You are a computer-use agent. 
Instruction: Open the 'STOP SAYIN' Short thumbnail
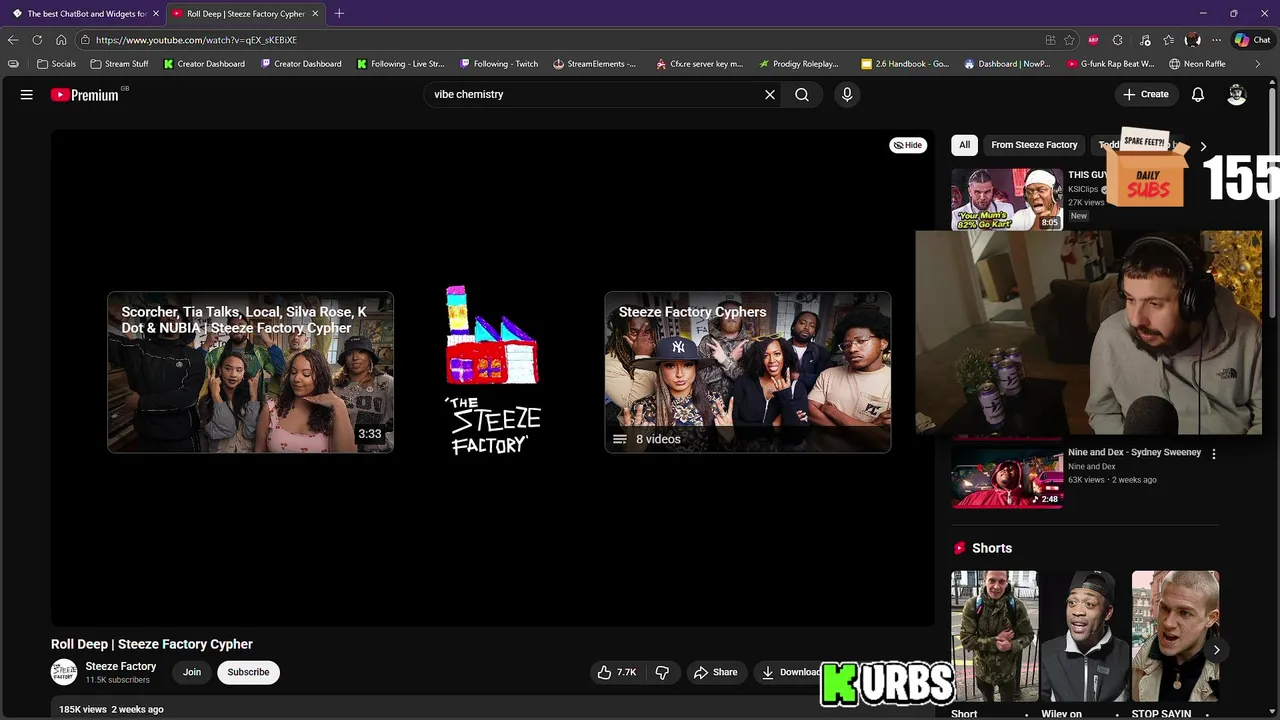click(x=1175, y=636)
